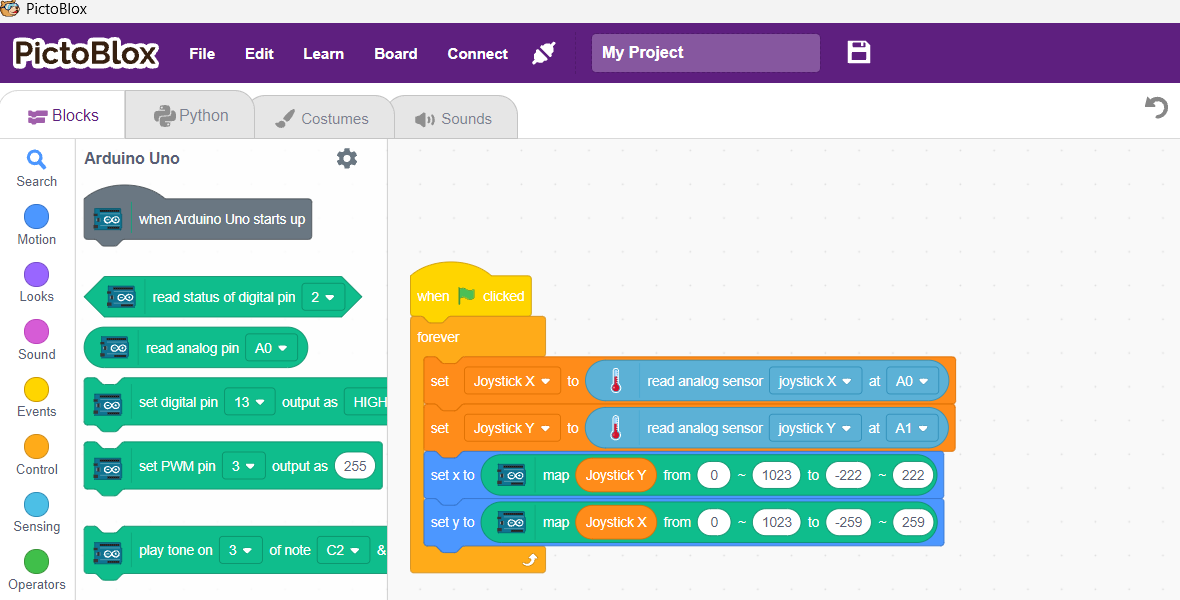The width and height of the screenshot is (1180, 600).
Task: Open variable Joystick Y dropdown in set block
Action: point(512,428)
